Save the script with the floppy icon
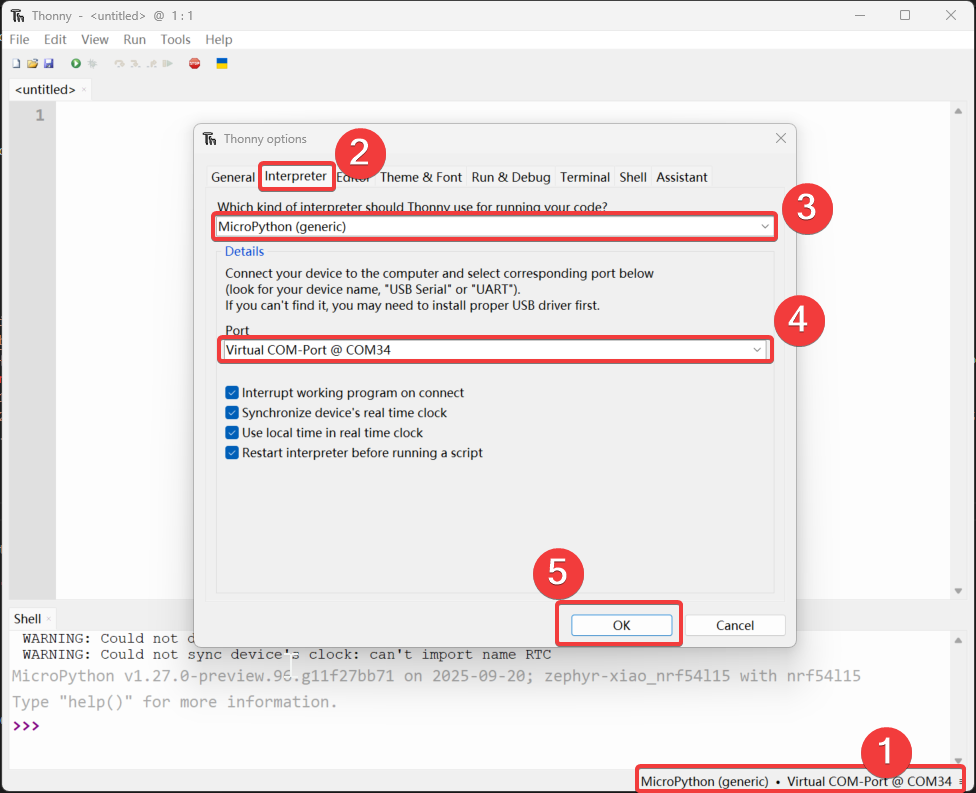976x793 pixels. tap(49, 63)
